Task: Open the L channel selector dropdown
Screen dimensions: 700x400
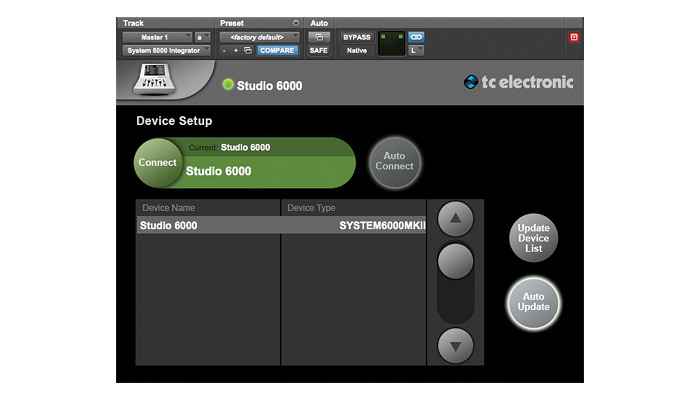Action: [x=416, y=50]
